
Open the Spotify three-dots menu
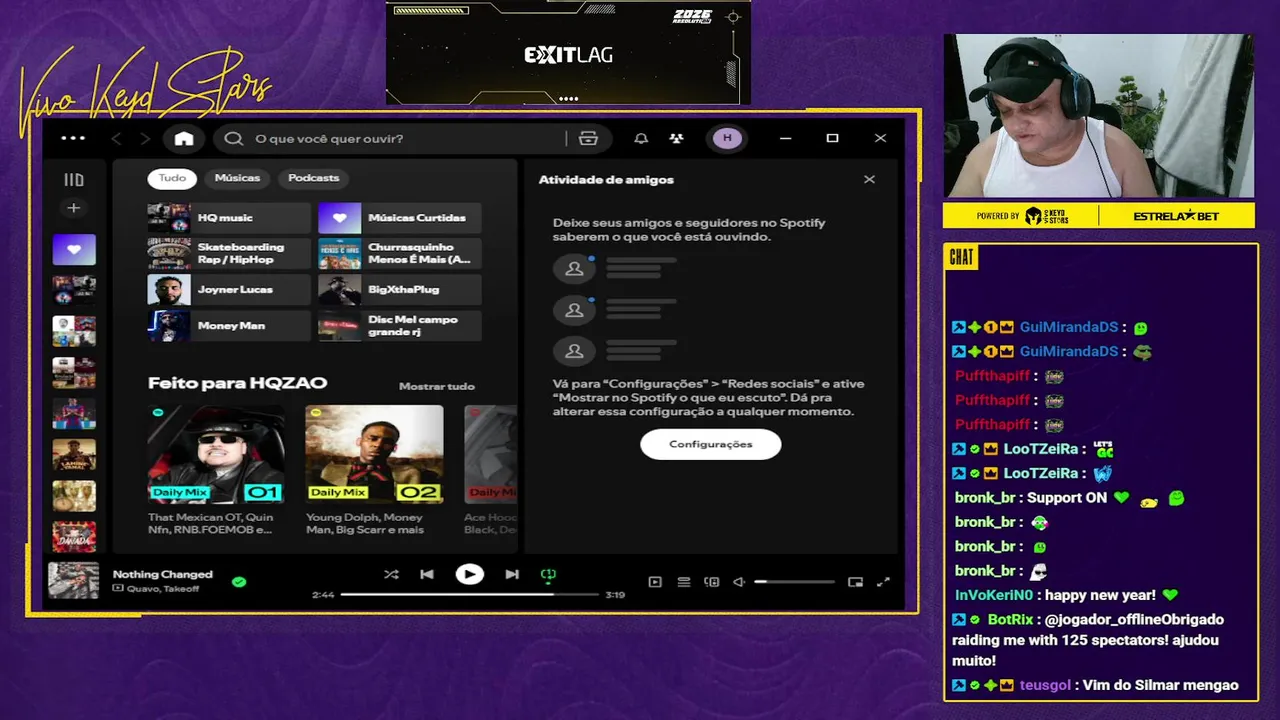point(73,138)
